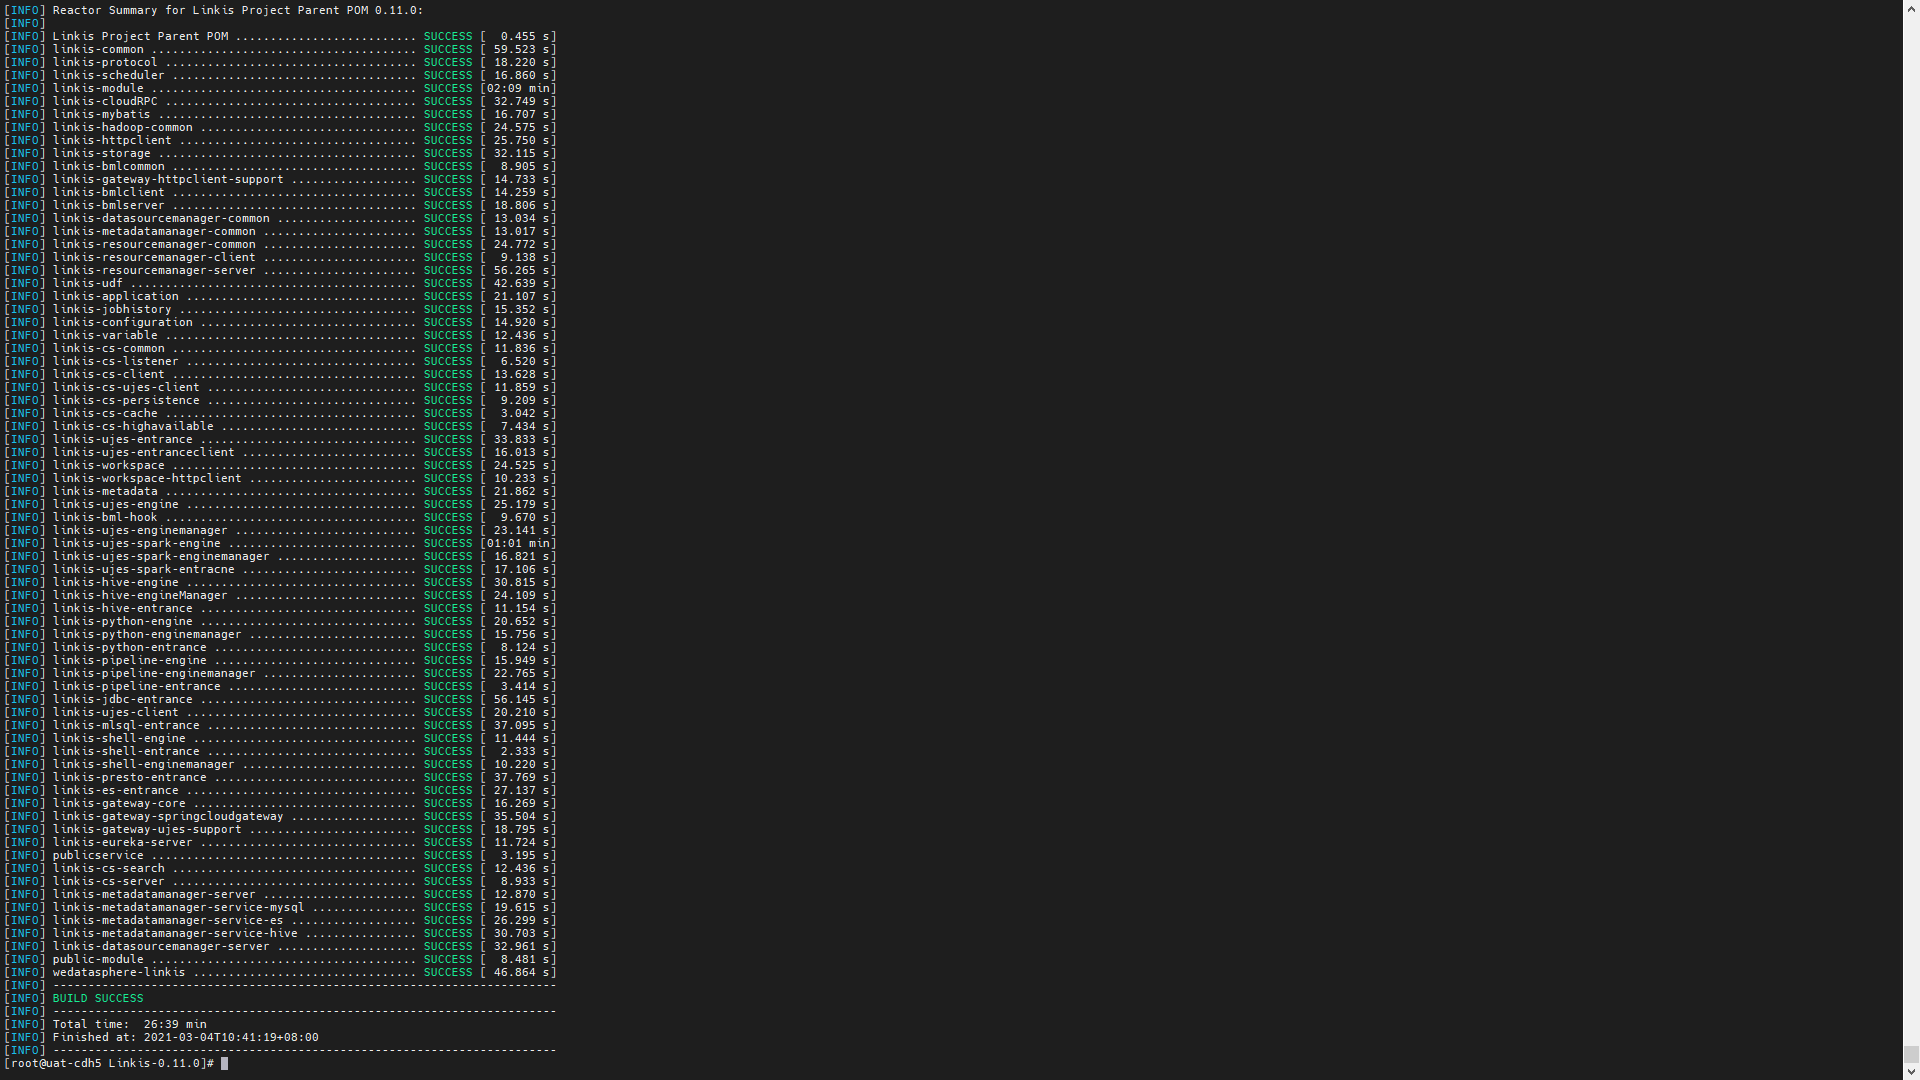
Task: Click the 'linkis-cs-listener' module name
Action: (115, 361)
